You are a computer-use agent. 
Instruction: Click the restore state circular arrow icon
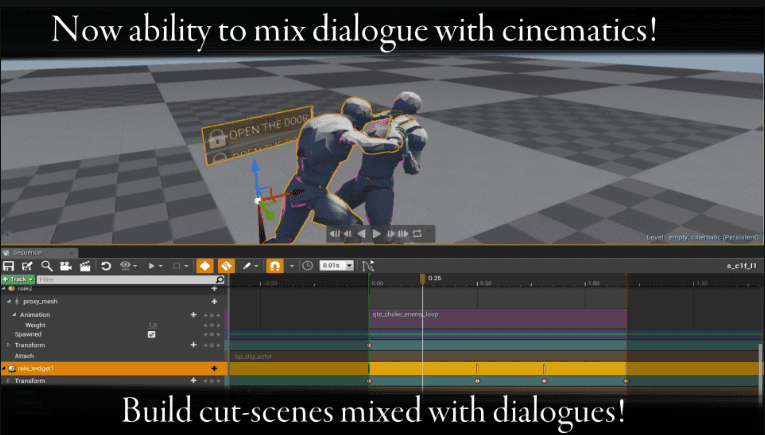(106, 266)
